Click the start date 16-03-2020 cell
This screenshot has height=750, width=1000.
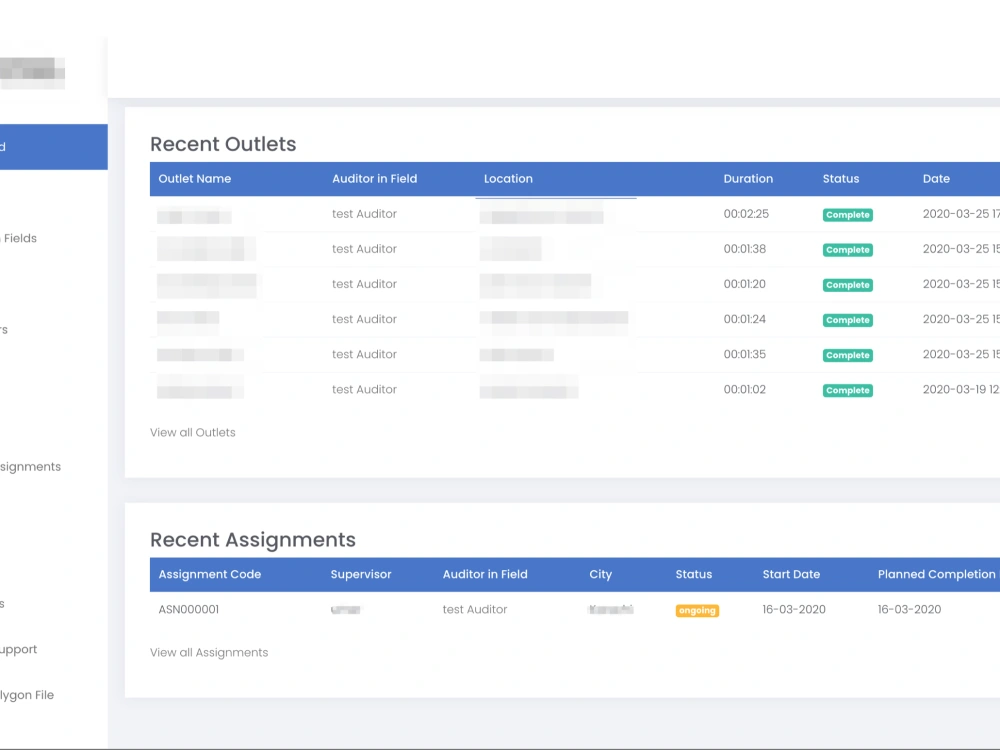pyautogui.click(x=794, y=609)
